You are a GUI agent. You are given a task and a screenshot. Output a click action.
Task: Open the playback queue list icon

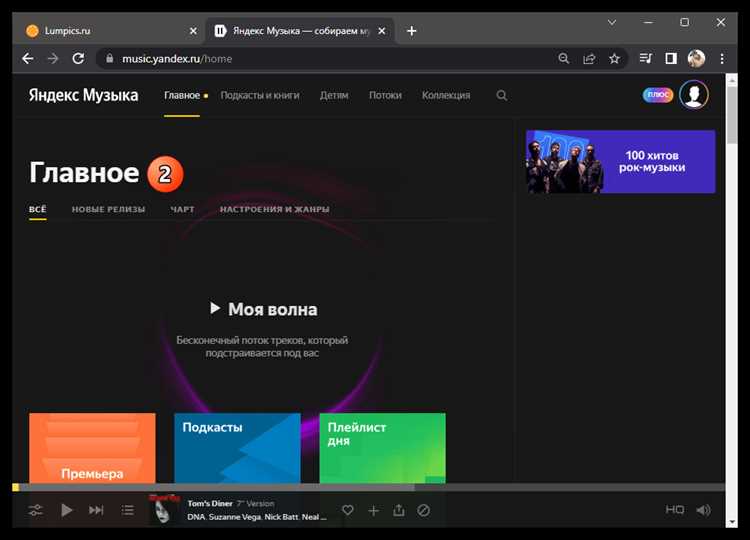127,510
